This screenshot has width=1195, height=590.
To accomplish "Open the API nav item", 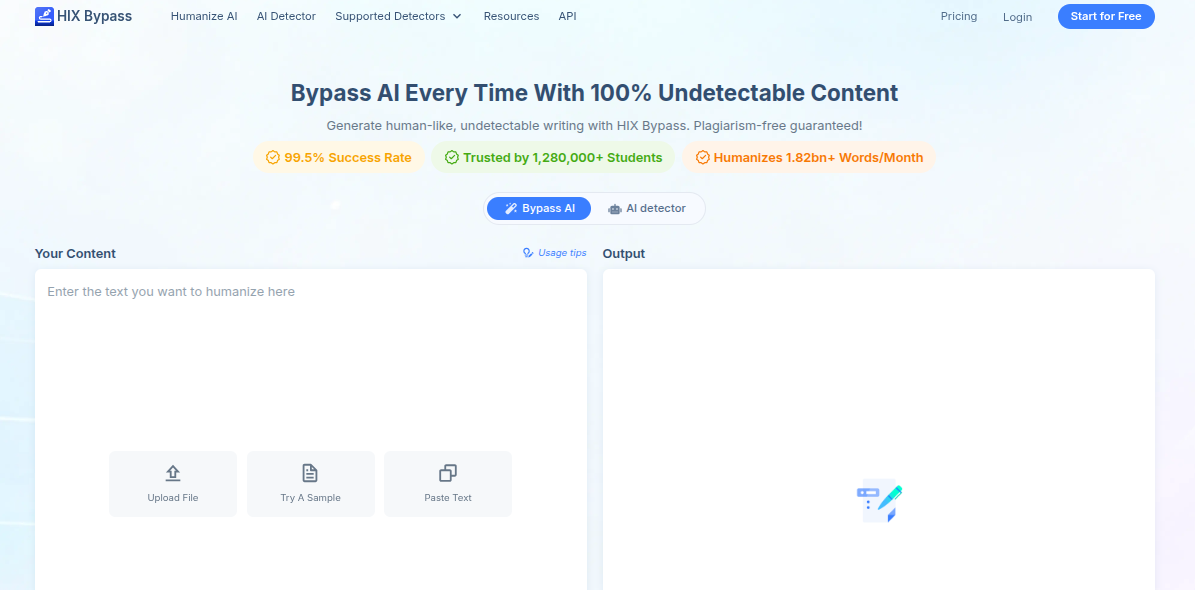I will click(568, 16).
